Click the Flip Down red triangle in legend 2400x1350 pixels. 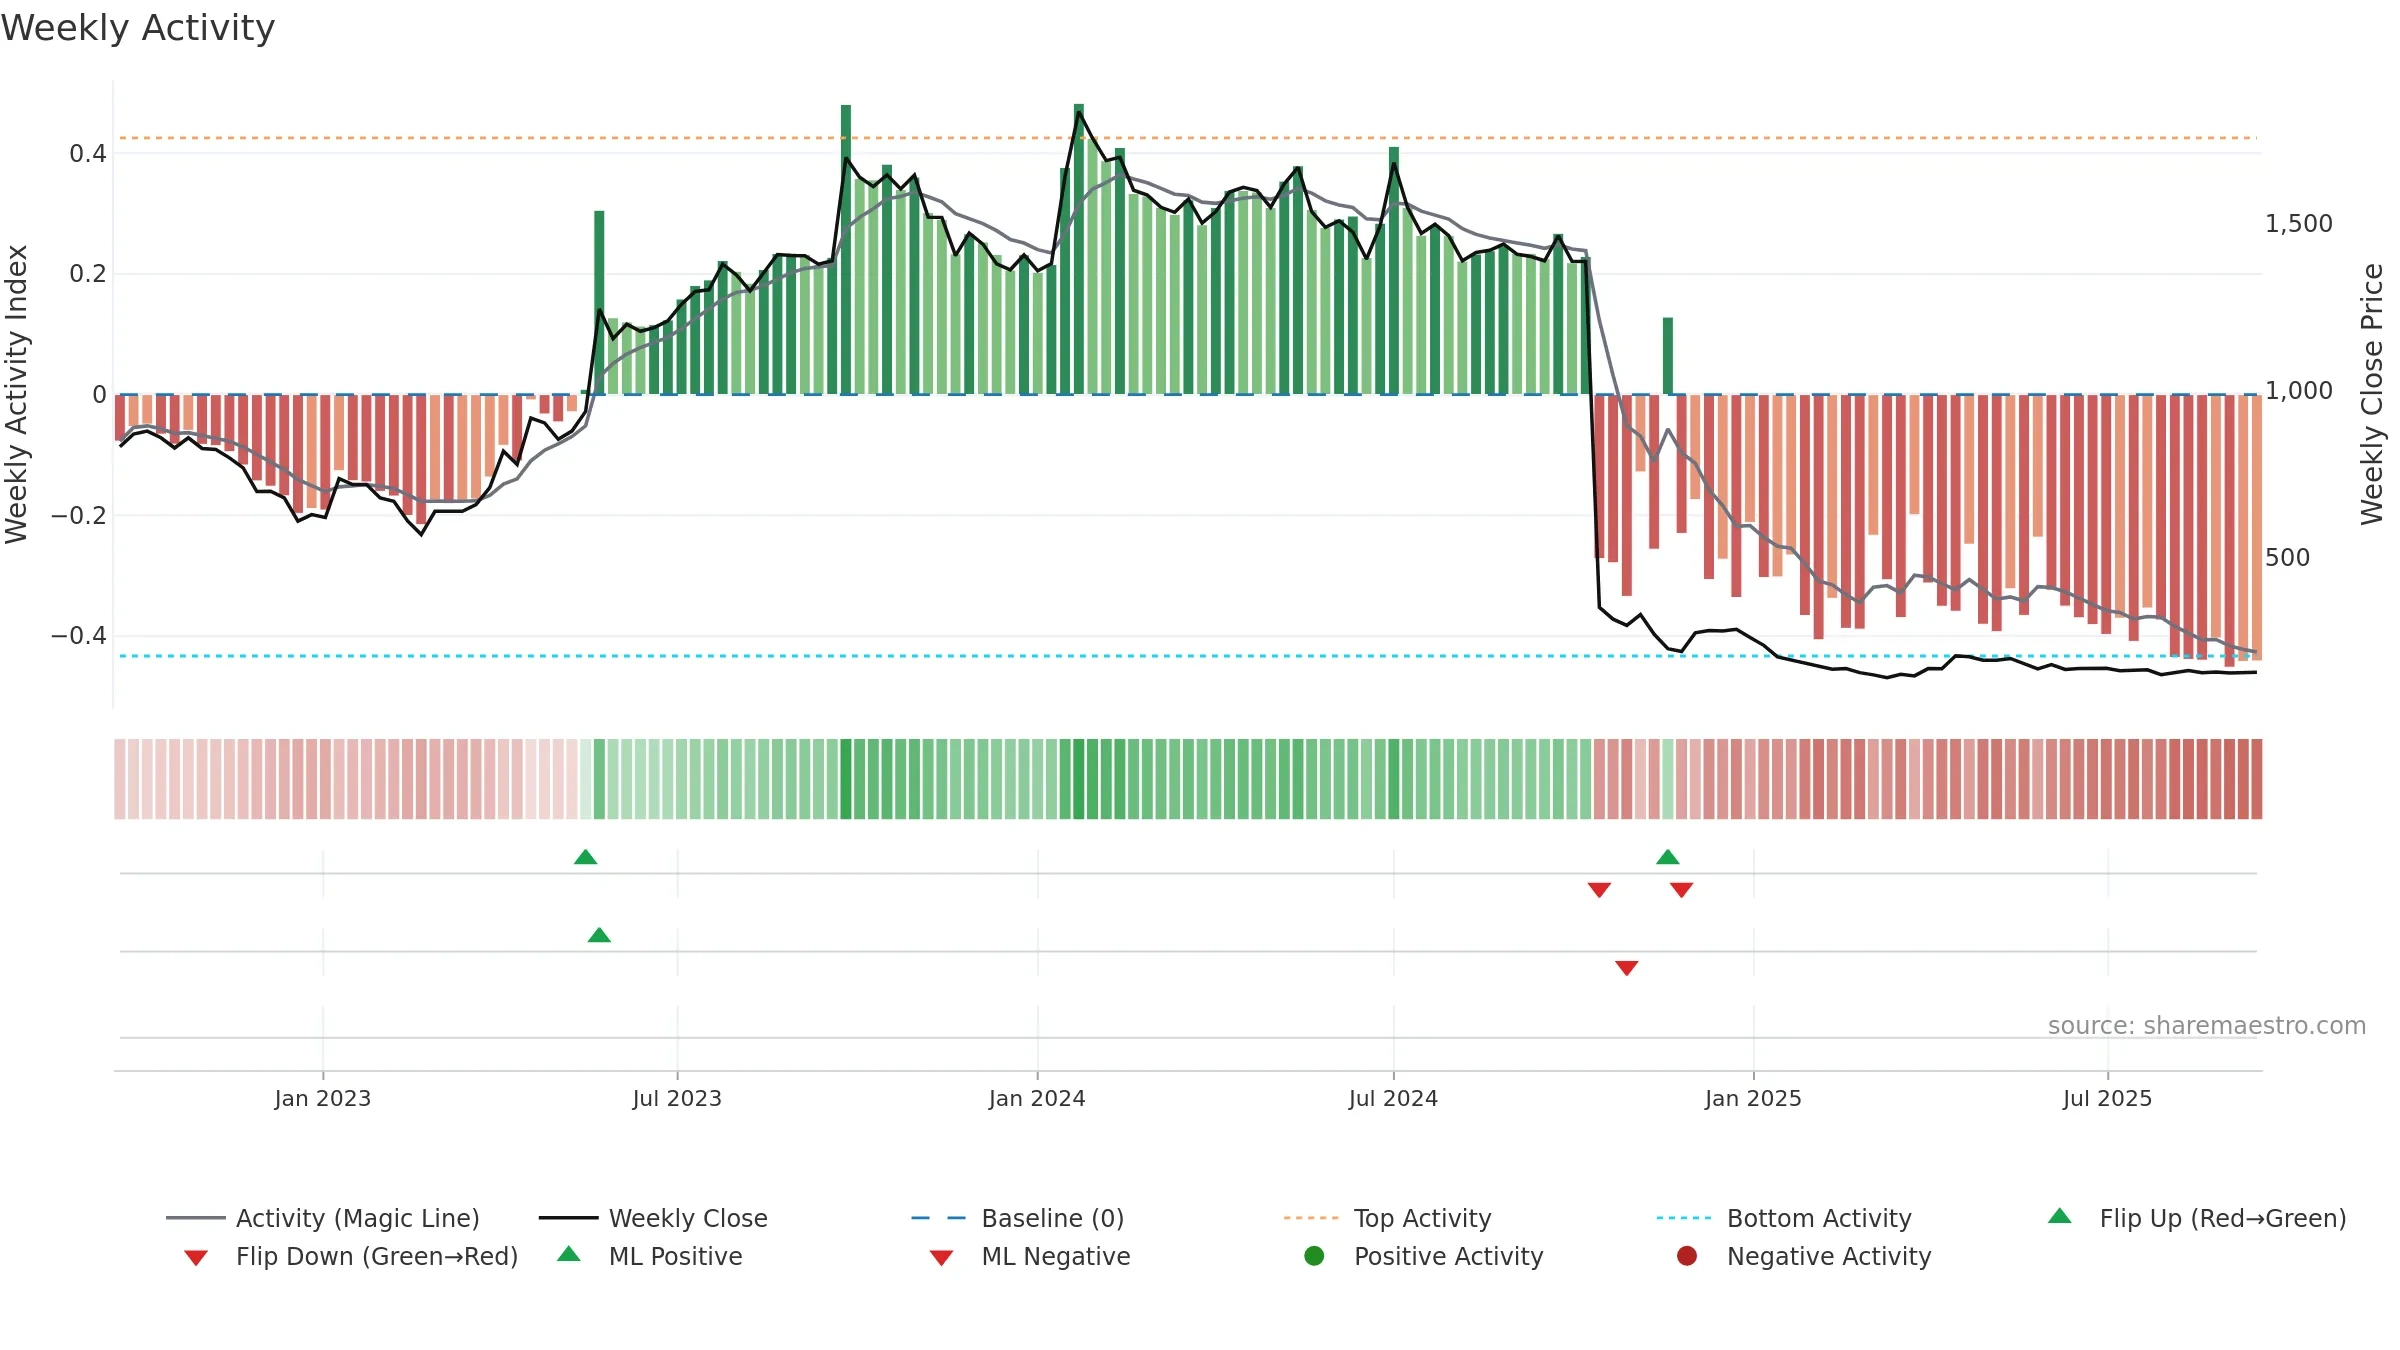pyautogui.click(x=196, y=1258)
